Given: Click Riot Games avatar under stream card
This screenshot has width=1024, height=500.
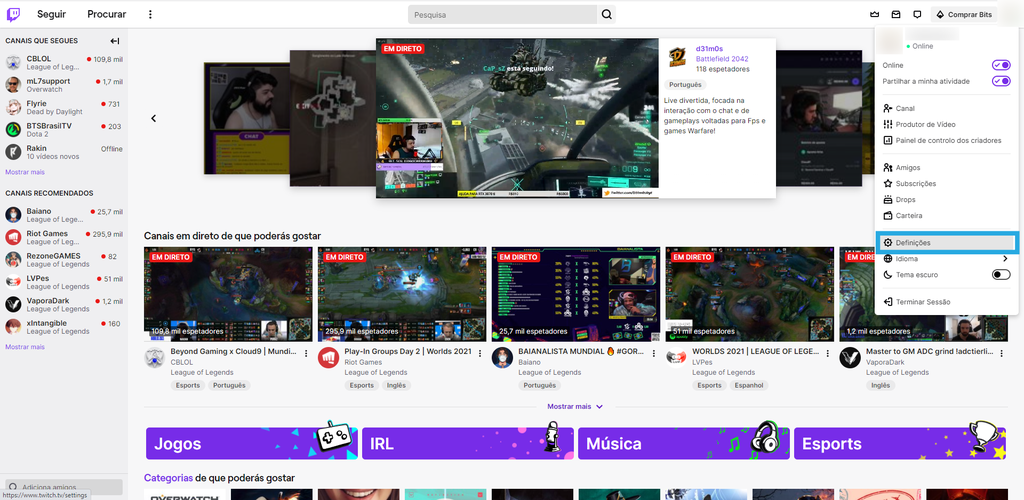Looking at the screenshot, I should click(x=328, y=357).
